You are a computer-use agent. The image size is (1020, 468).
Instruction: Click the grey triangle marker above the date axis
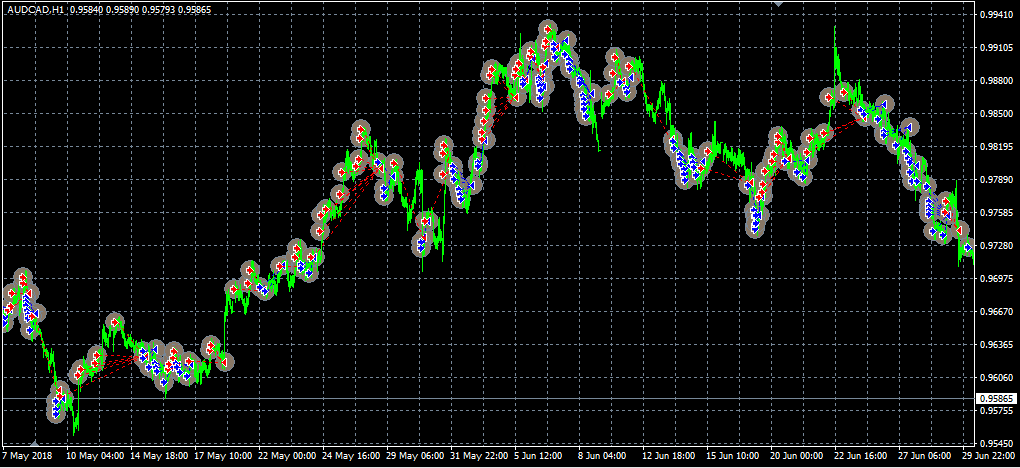pos(34,443)
